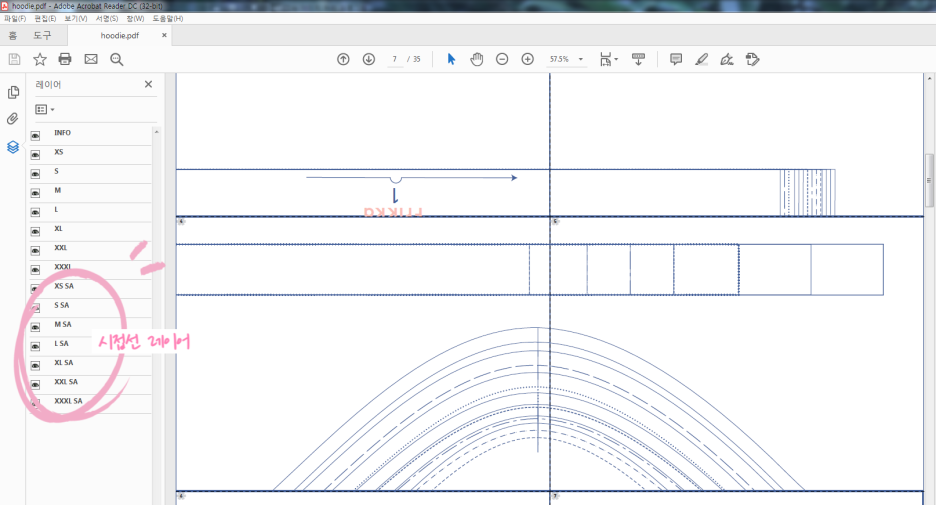Click the 57.5% zoom value field
Screen dimensions: 936x505
click(x=560, y=59)
